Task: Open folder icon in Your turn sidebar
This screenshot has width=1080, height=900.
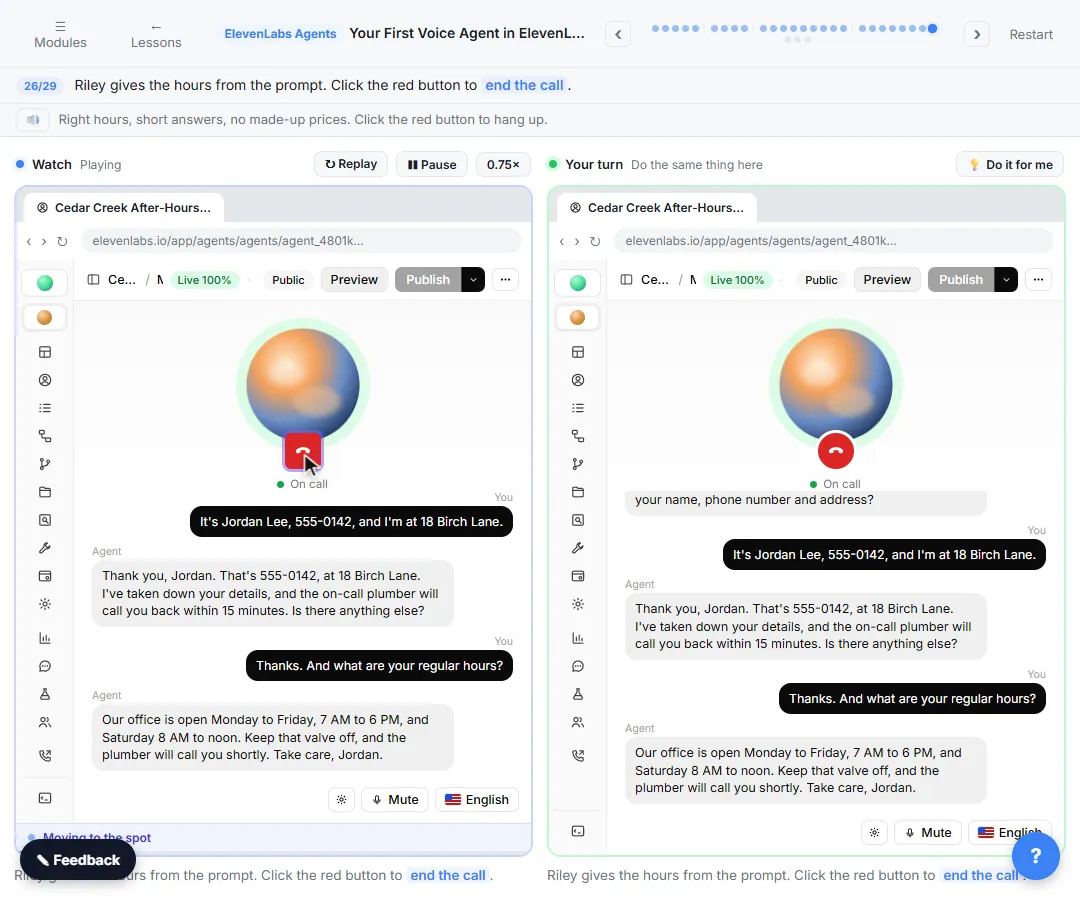Action: pos(578,492)
